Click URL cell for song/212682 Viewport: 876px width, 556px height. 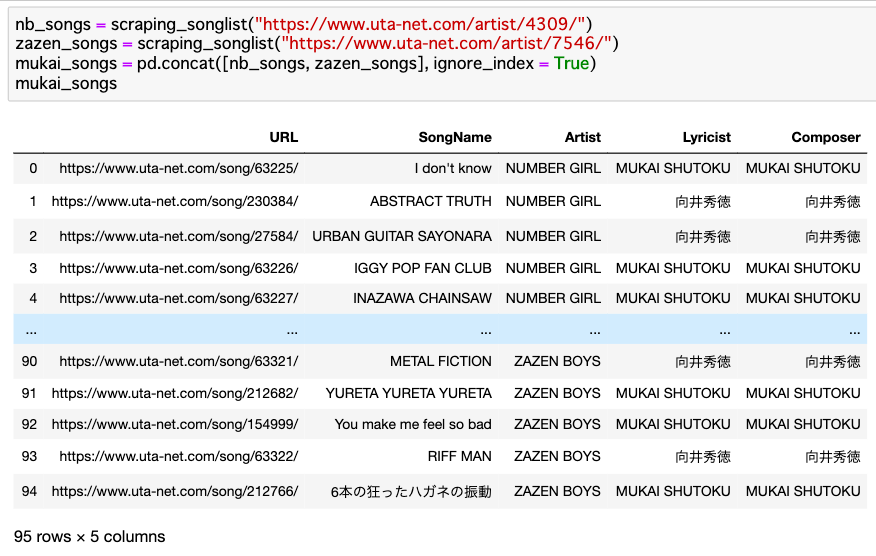[x=175, y=393]
